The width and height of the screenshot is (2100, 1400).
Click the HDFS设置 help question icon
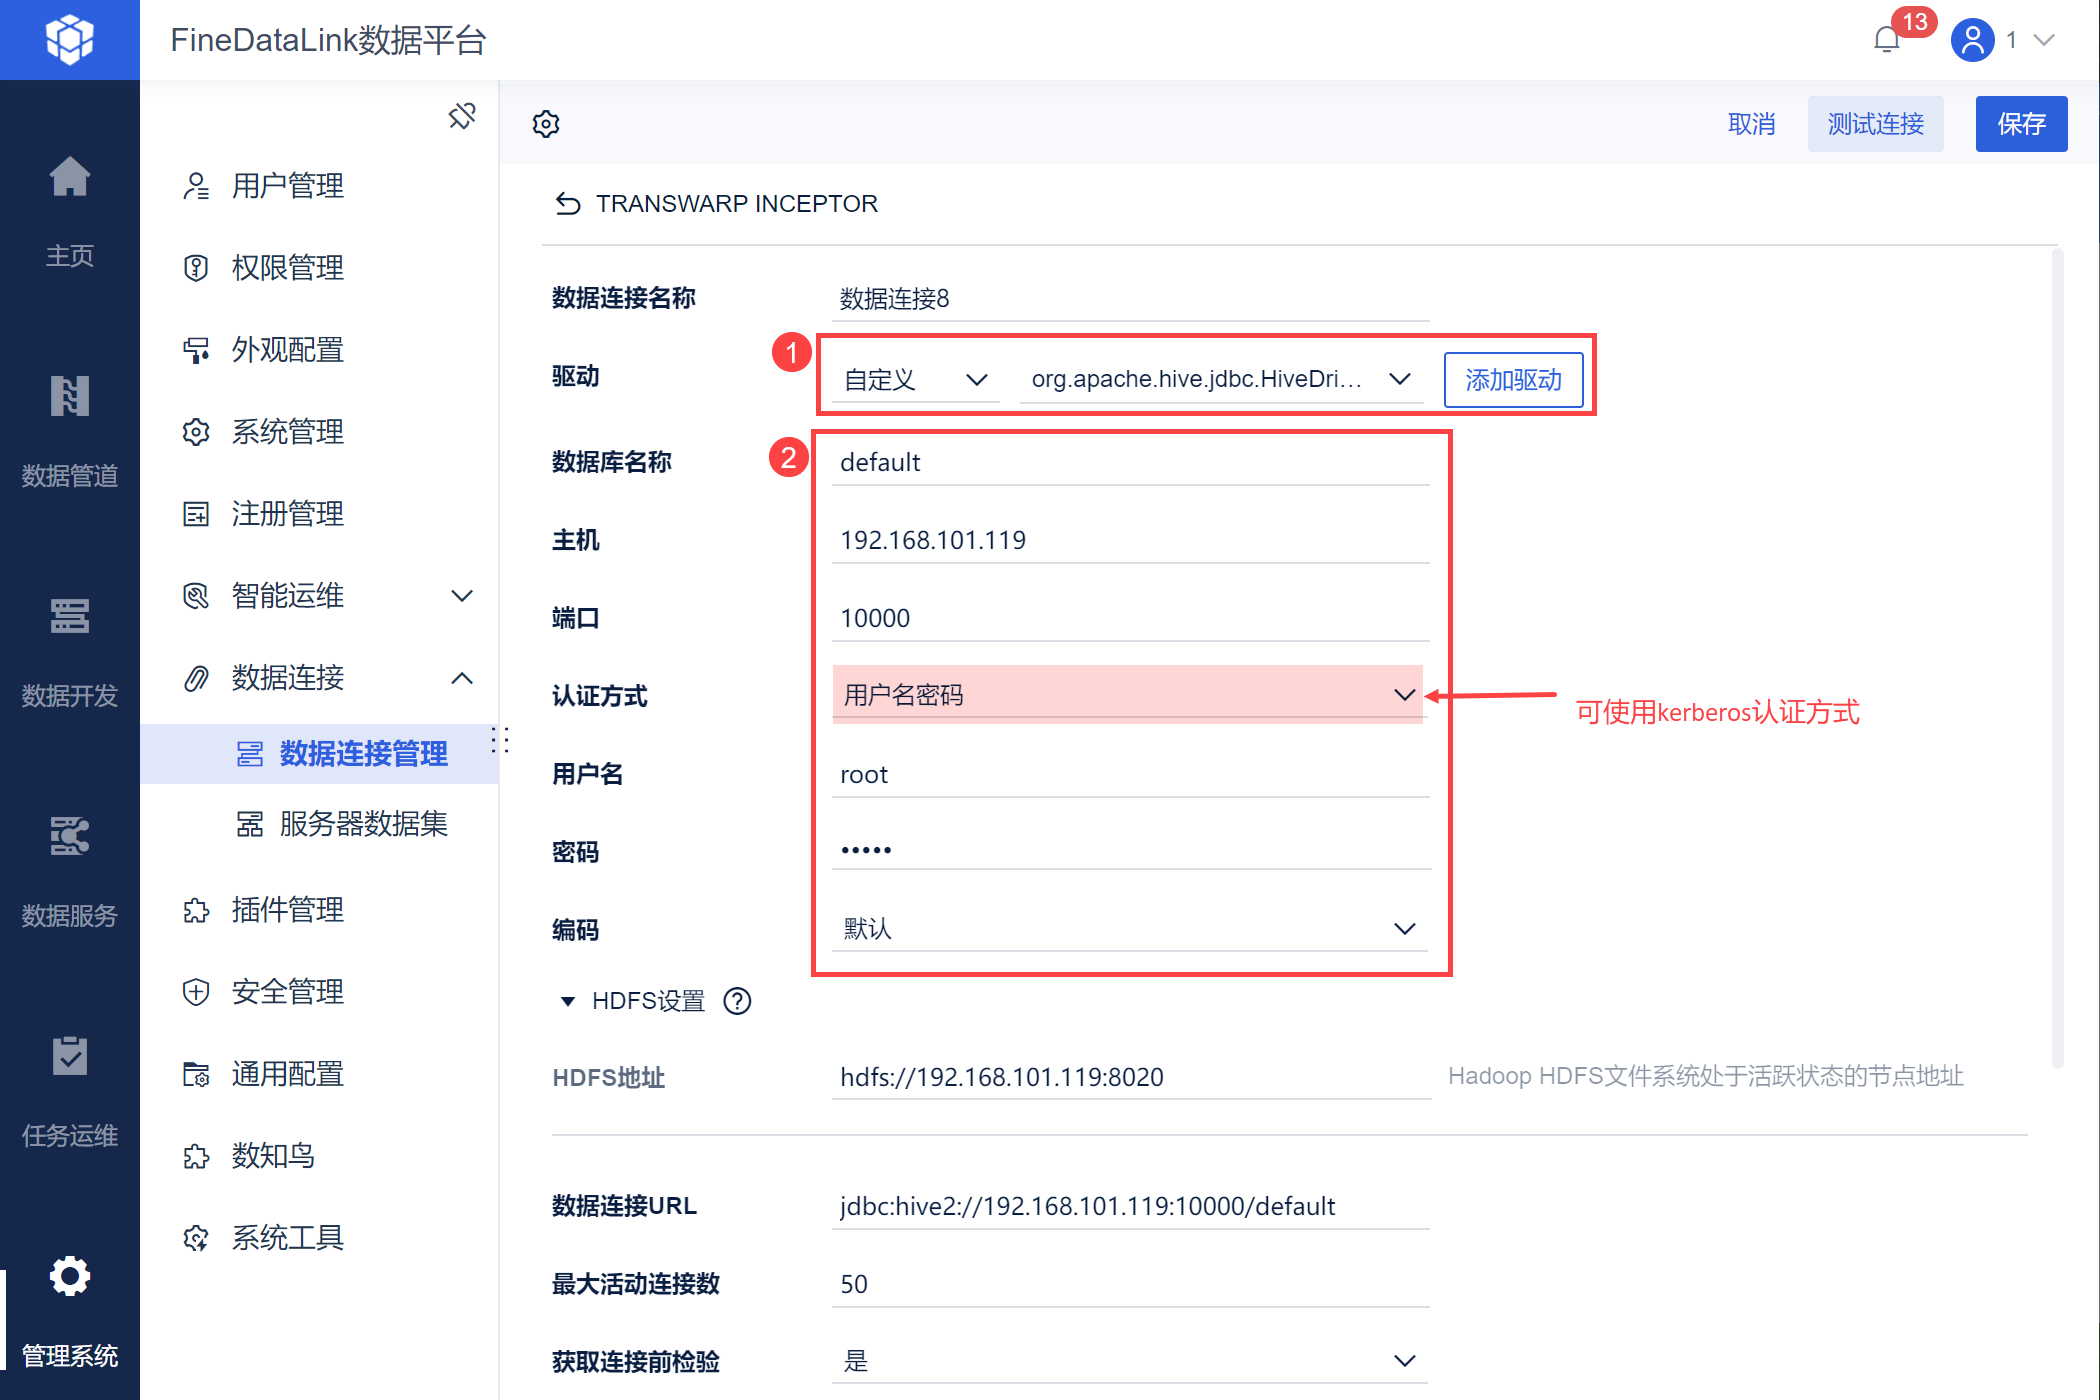pyautogui.click(x=737, y=1001)
